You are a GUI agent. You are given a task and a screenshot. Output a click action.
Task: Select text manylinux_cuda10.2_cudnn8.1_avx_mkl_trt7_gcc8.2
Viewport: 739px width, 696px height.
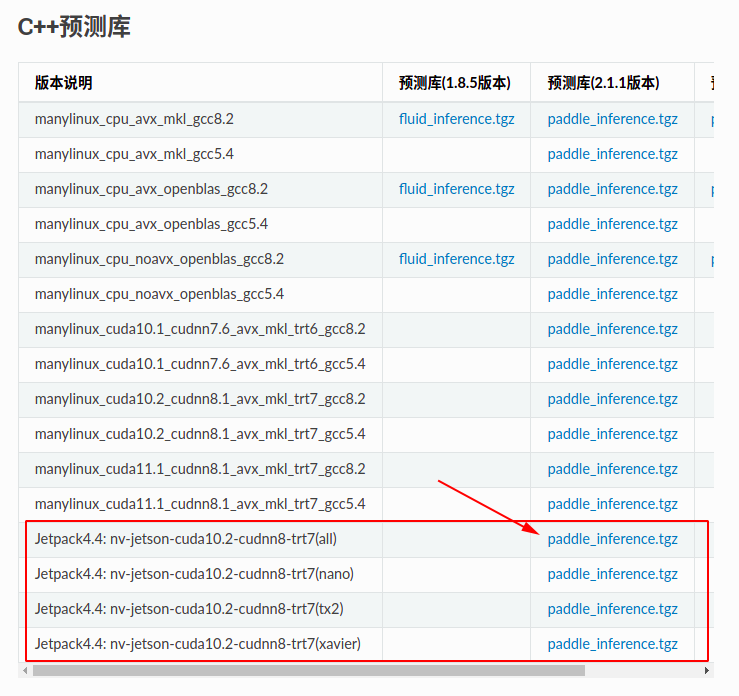point(200,400)
